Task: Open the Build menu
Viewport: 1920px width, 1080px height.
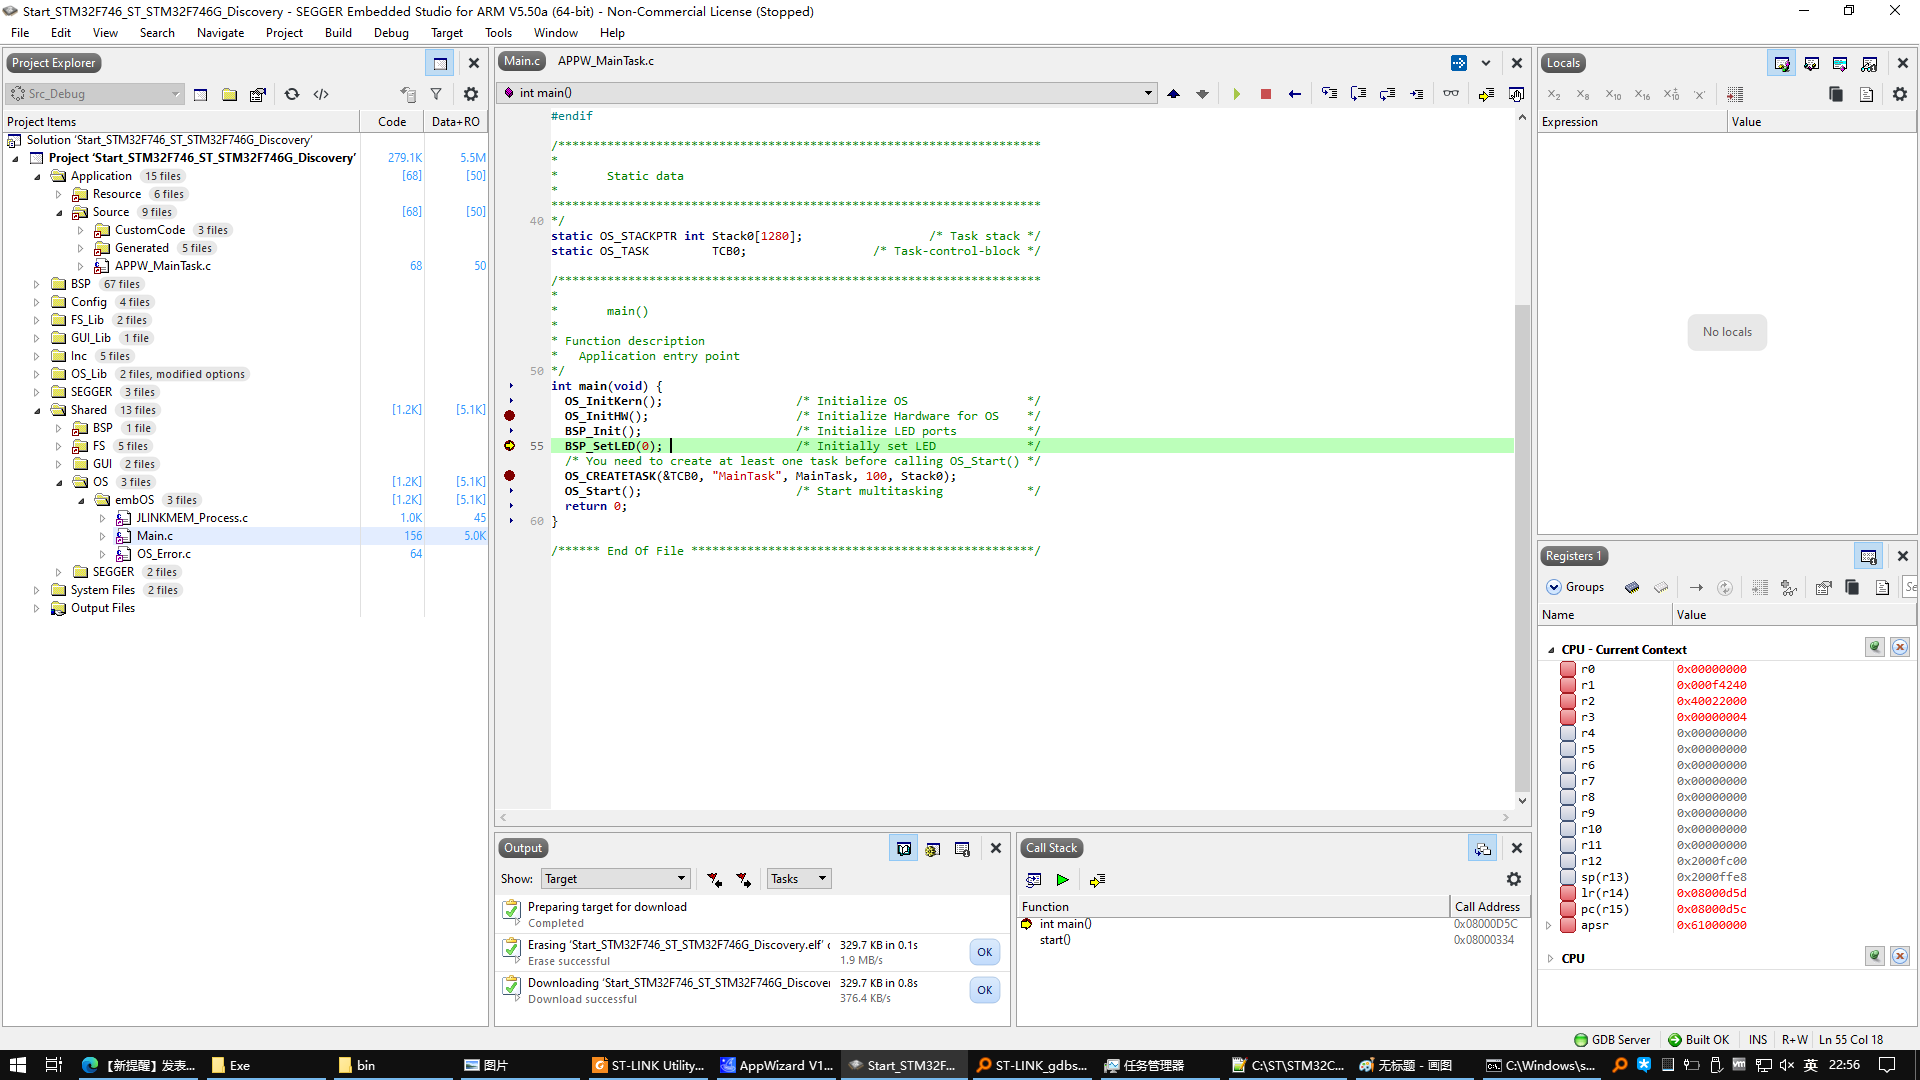Action: pyautogui.click(x=338, y=33)
